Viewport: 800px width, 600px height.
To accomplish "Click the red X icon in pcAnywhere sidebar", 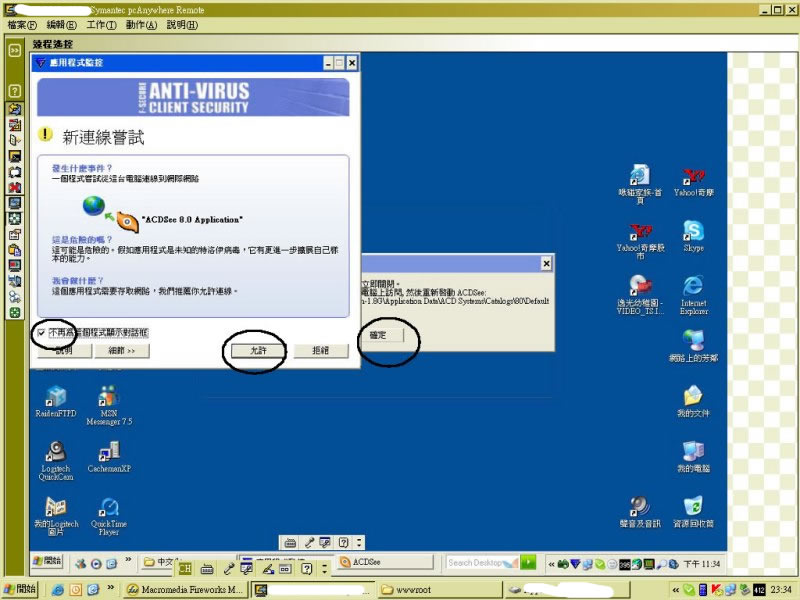I will click(x=15, y=187).
